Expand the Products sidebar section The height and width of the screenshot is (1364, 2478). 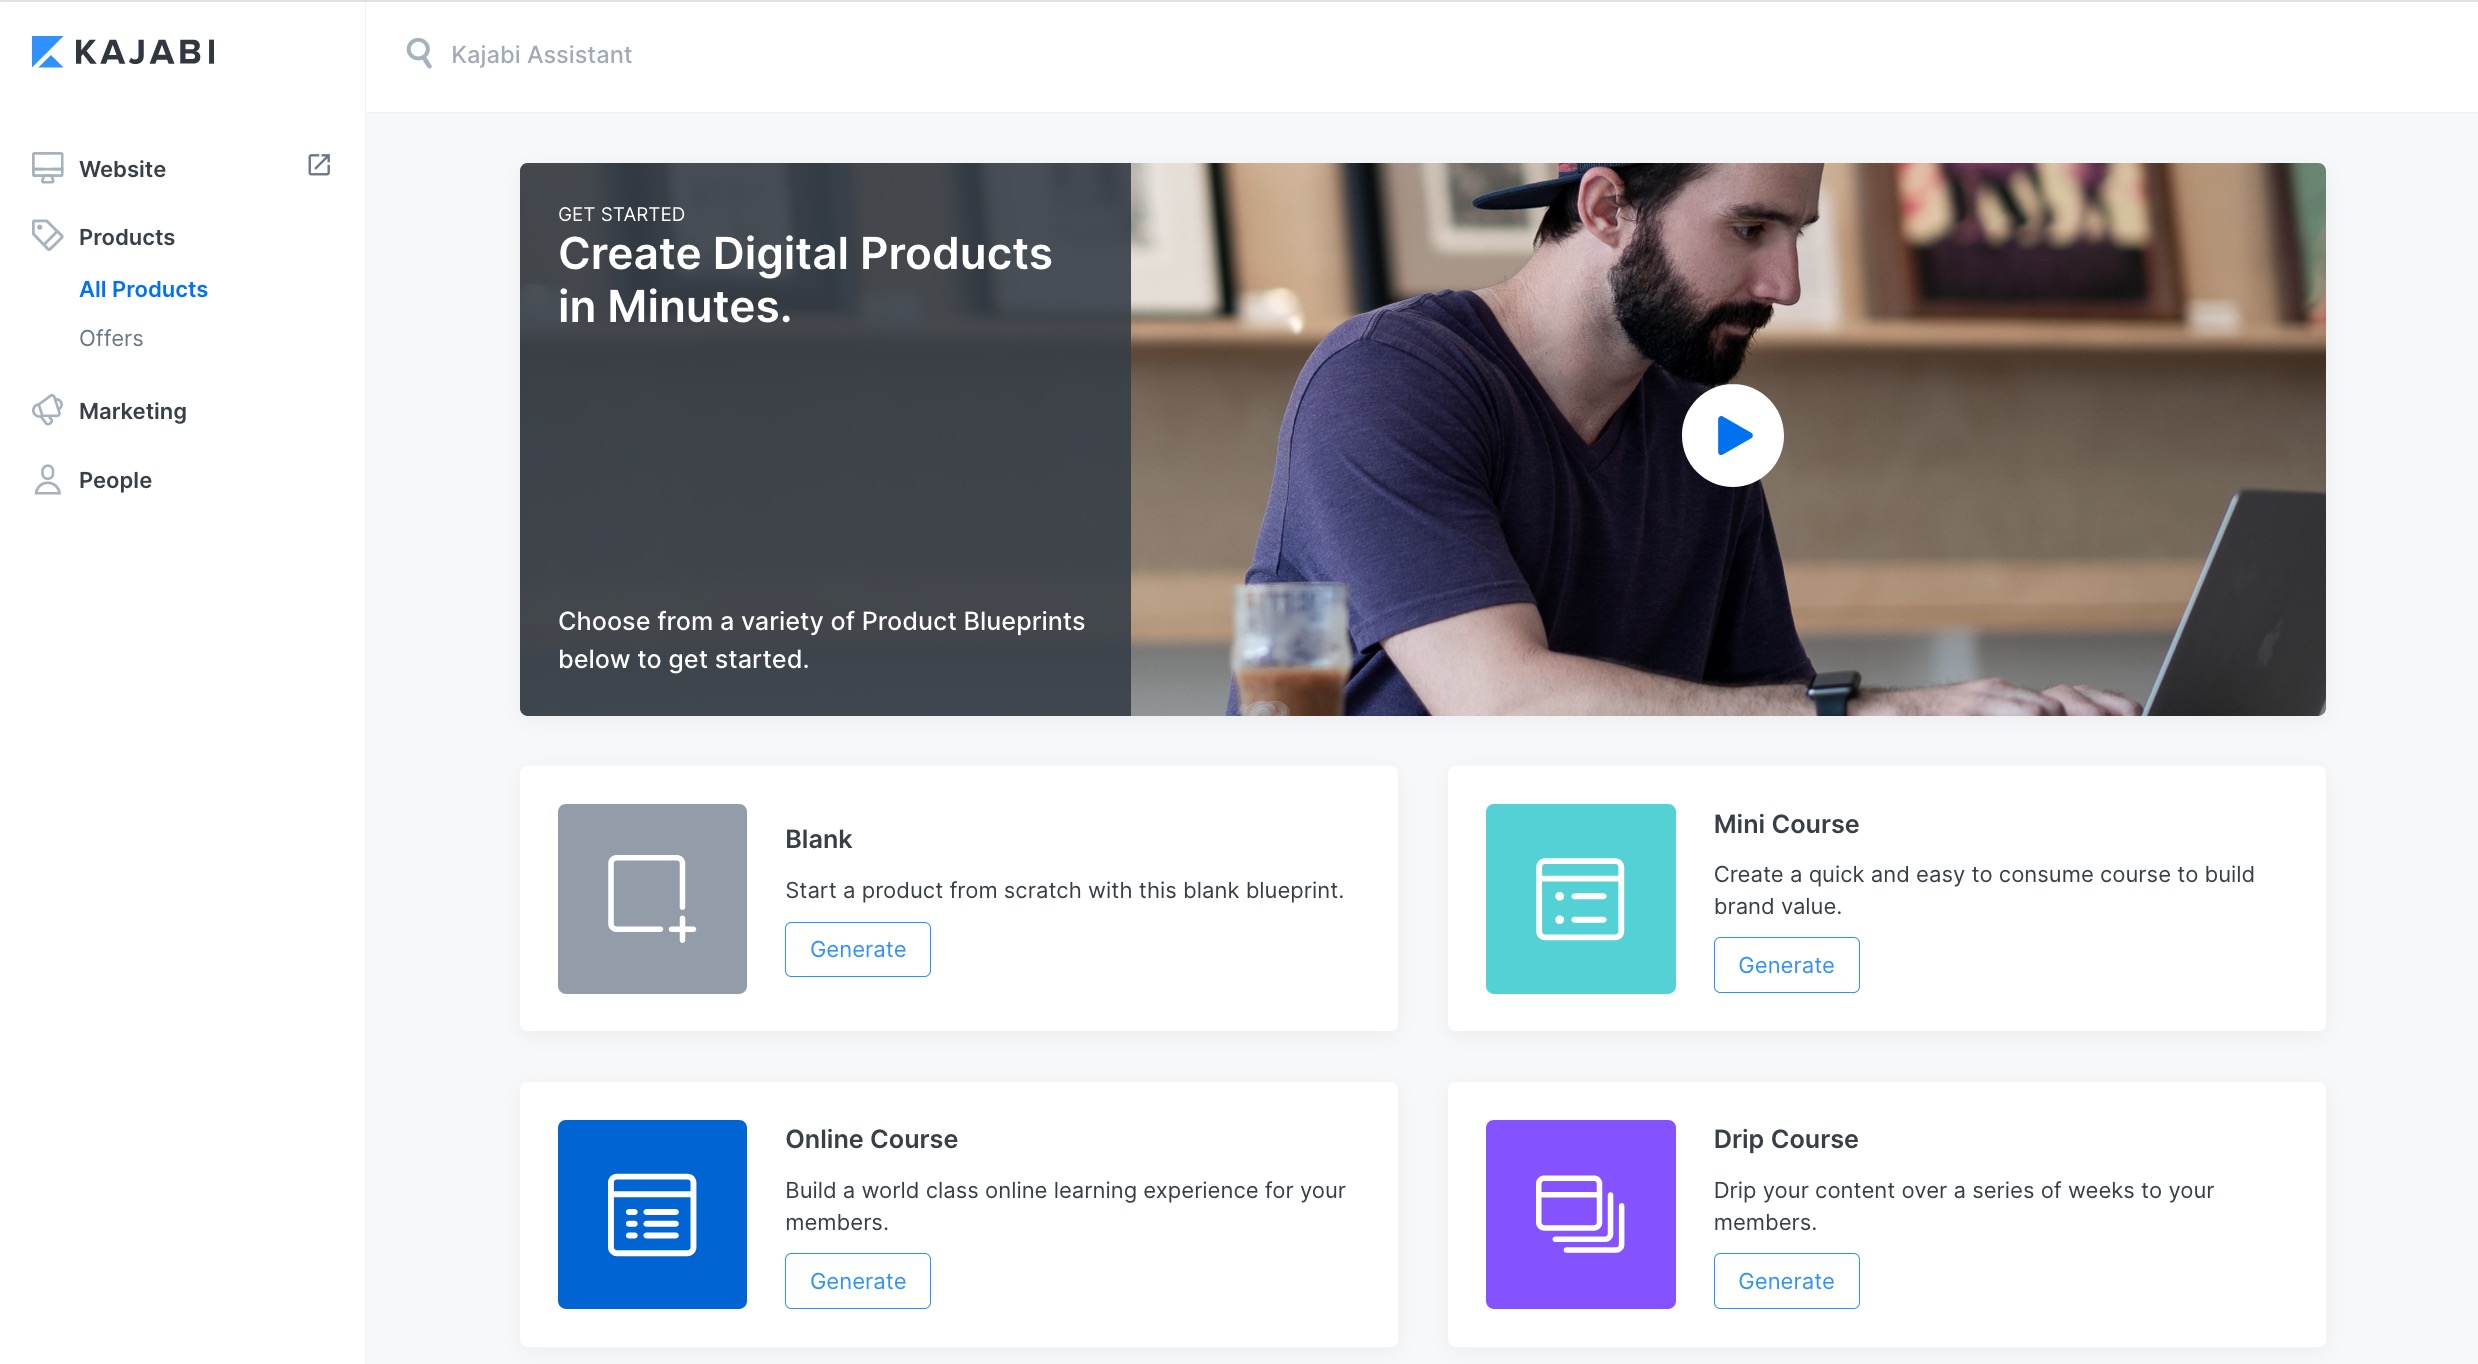tap(127, 237)
